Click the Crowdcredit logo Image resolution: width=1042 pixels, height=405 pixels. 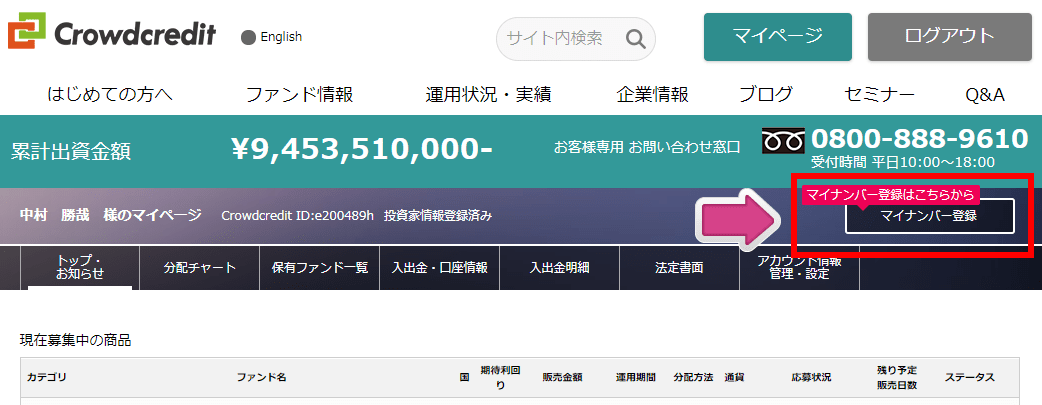coord(112,33)
